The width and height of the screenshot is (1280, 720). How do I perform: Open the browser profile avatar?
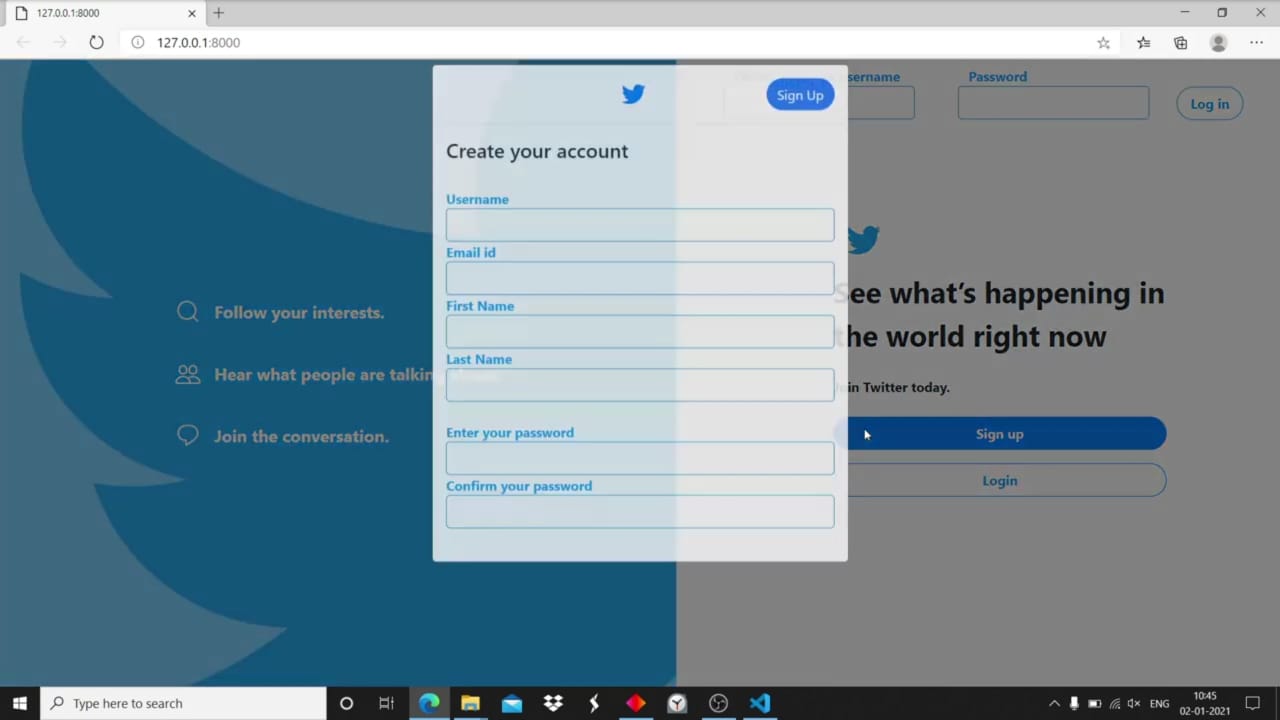[1218, 42]
